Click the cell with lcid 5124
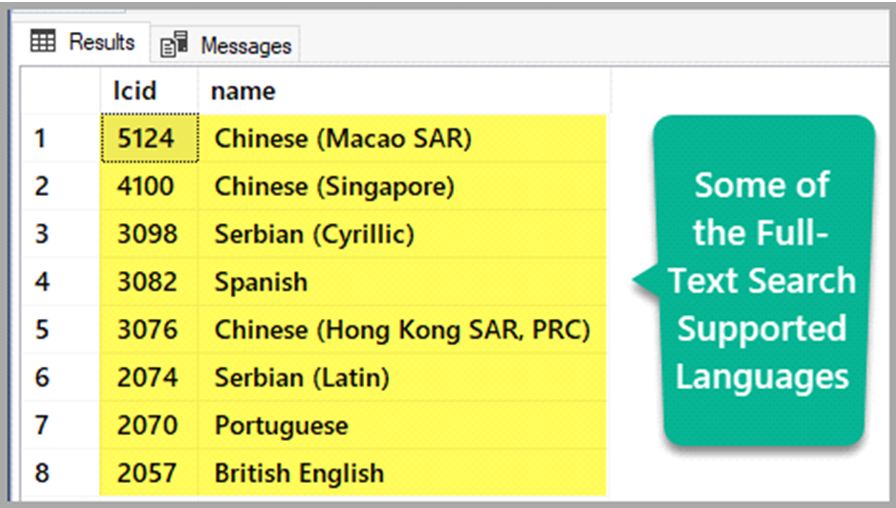 (x=150, y=138)
